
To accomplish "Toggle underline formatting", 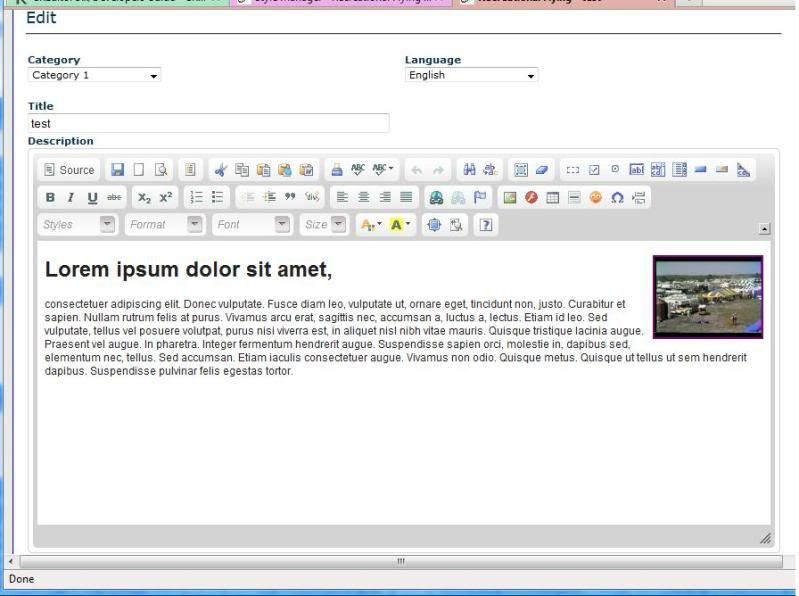I will (92, 197).
